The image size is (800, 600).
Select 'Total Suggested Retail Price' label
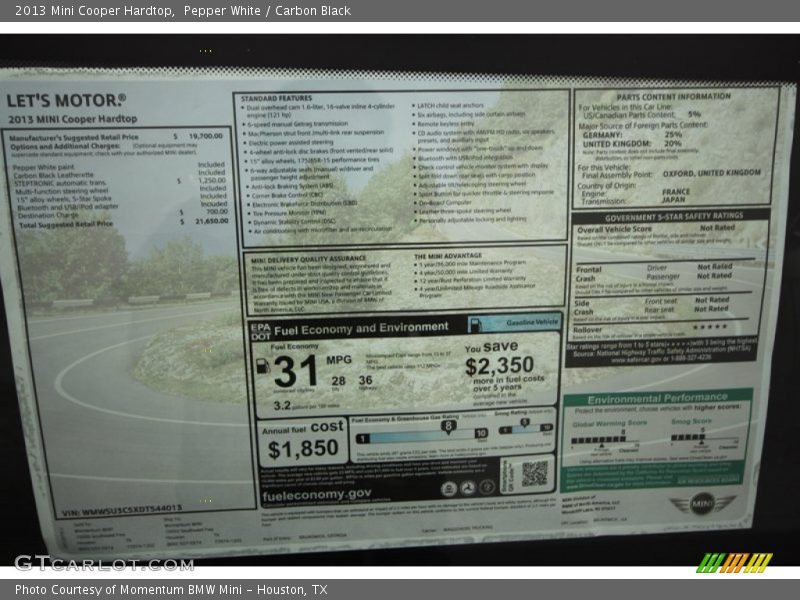click(x=66, y=224)
